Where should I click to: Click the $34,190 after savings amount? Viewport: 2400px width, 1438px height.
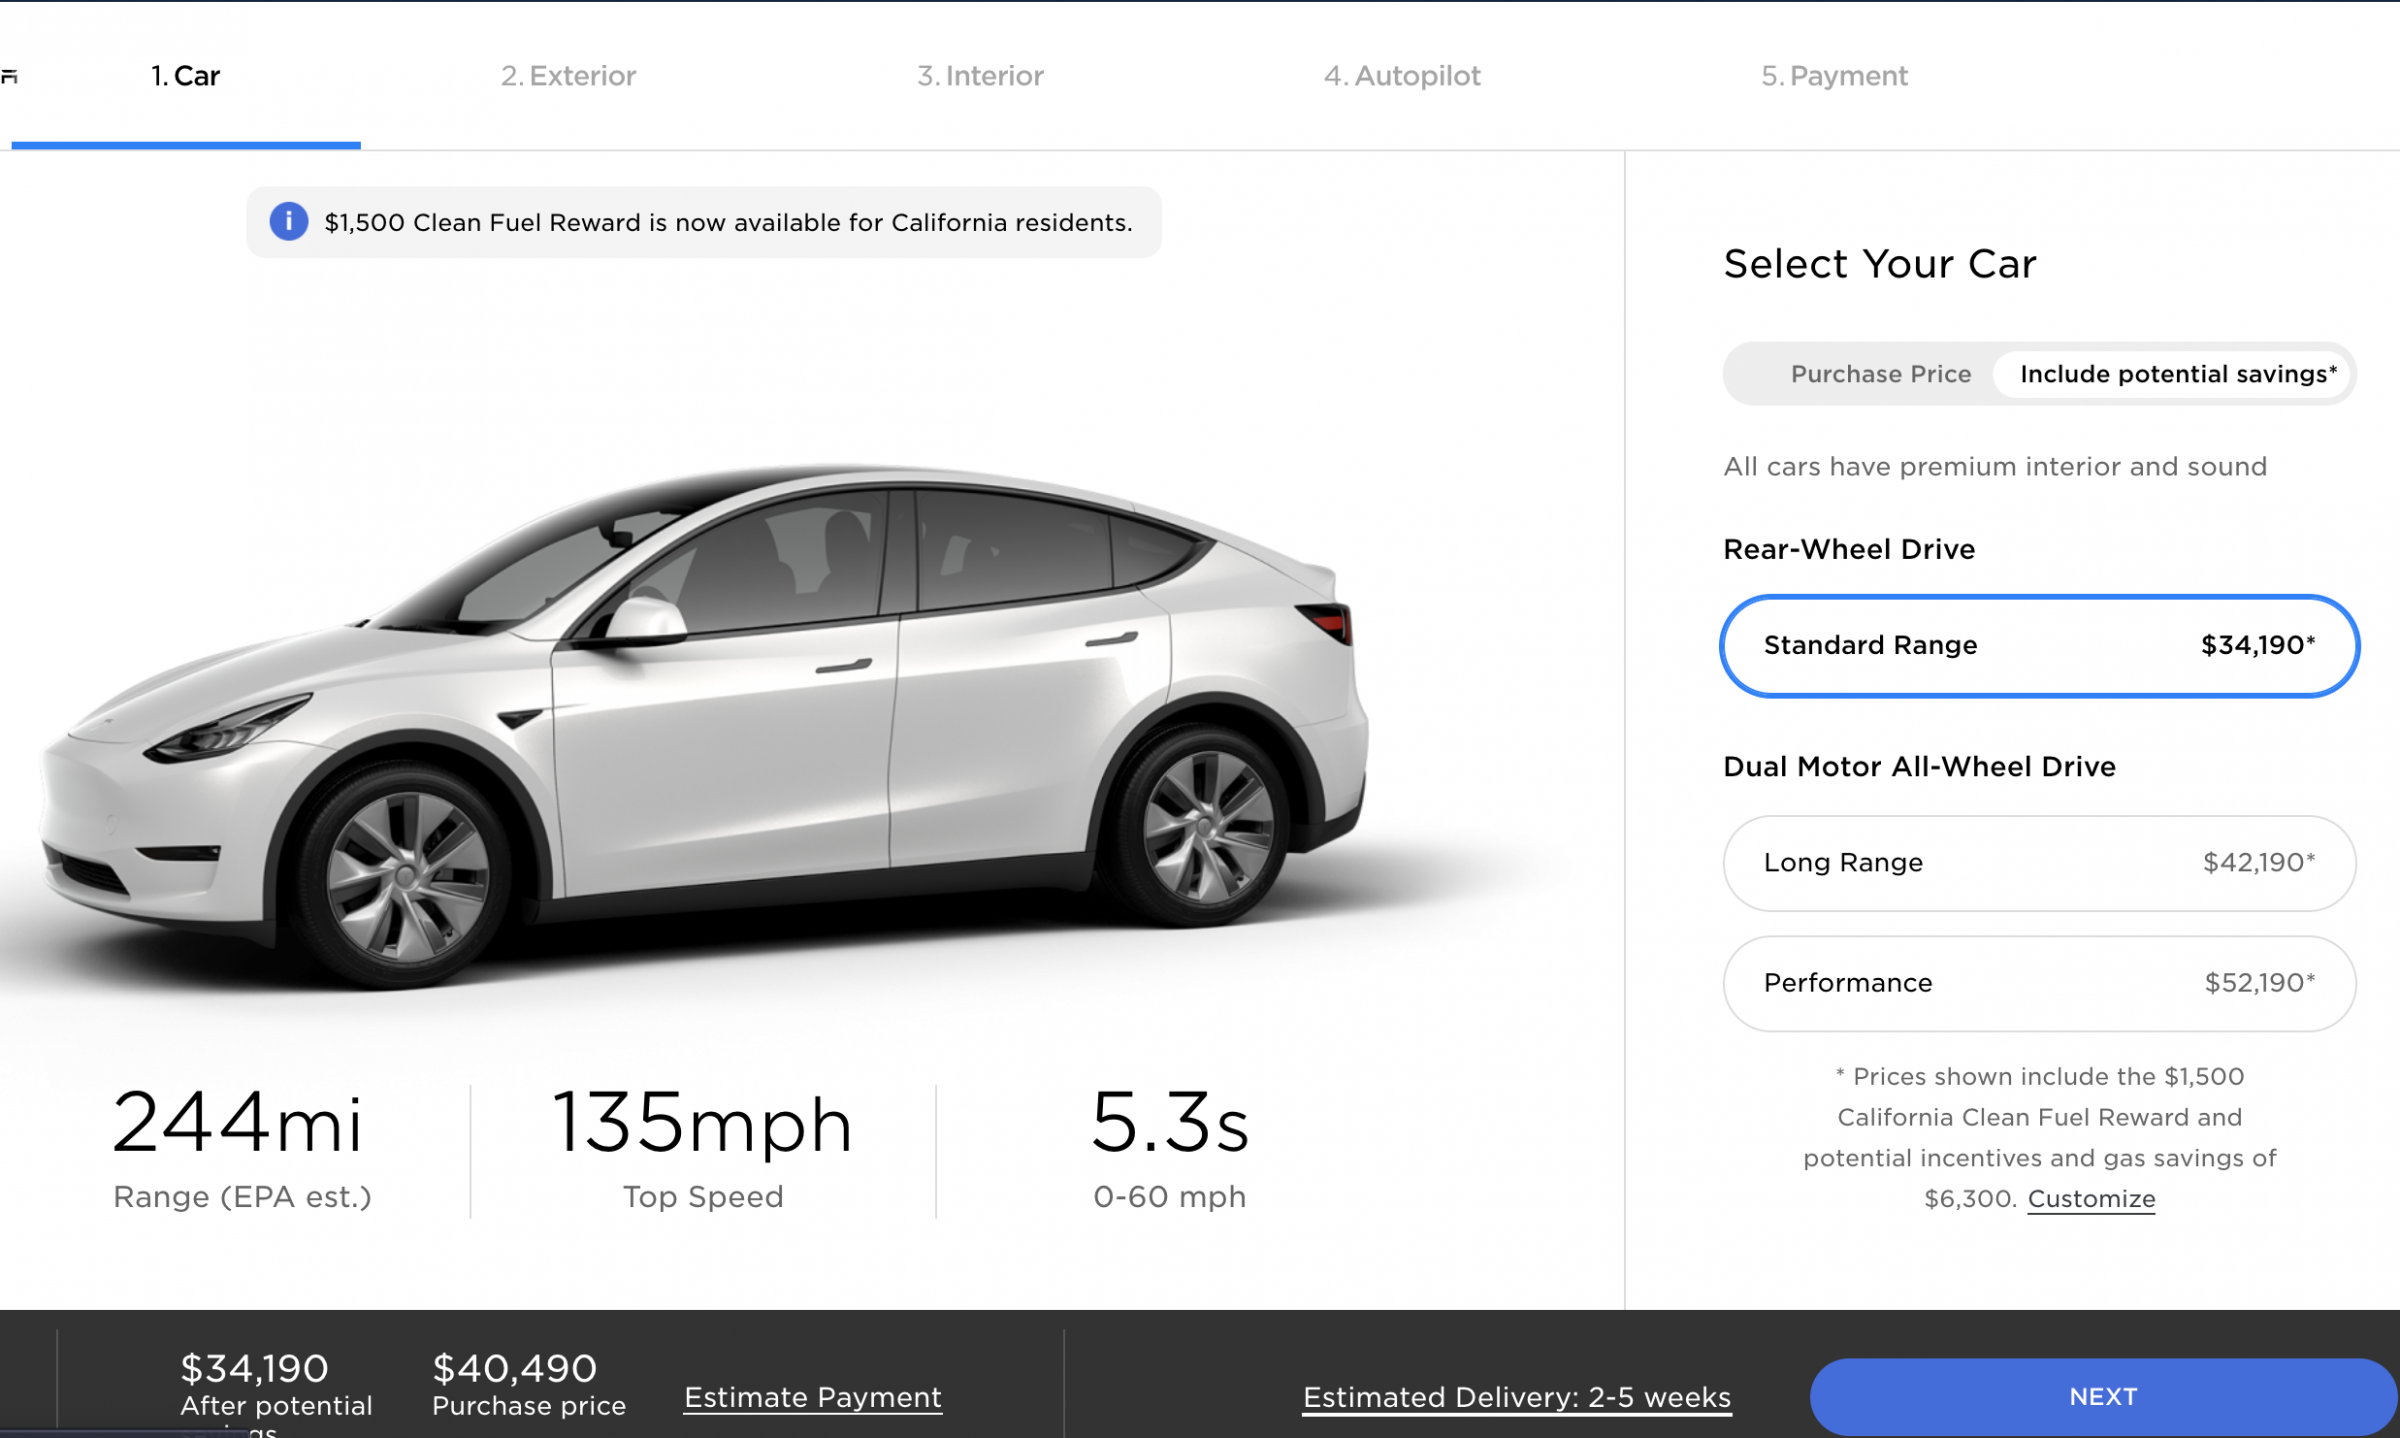(254, 1368)
